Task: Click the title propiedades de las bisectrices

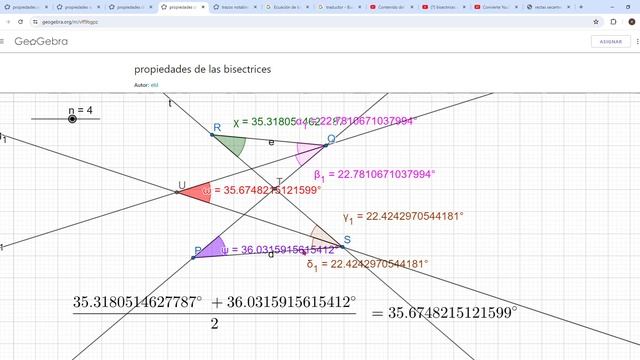Action: [202, 69]
